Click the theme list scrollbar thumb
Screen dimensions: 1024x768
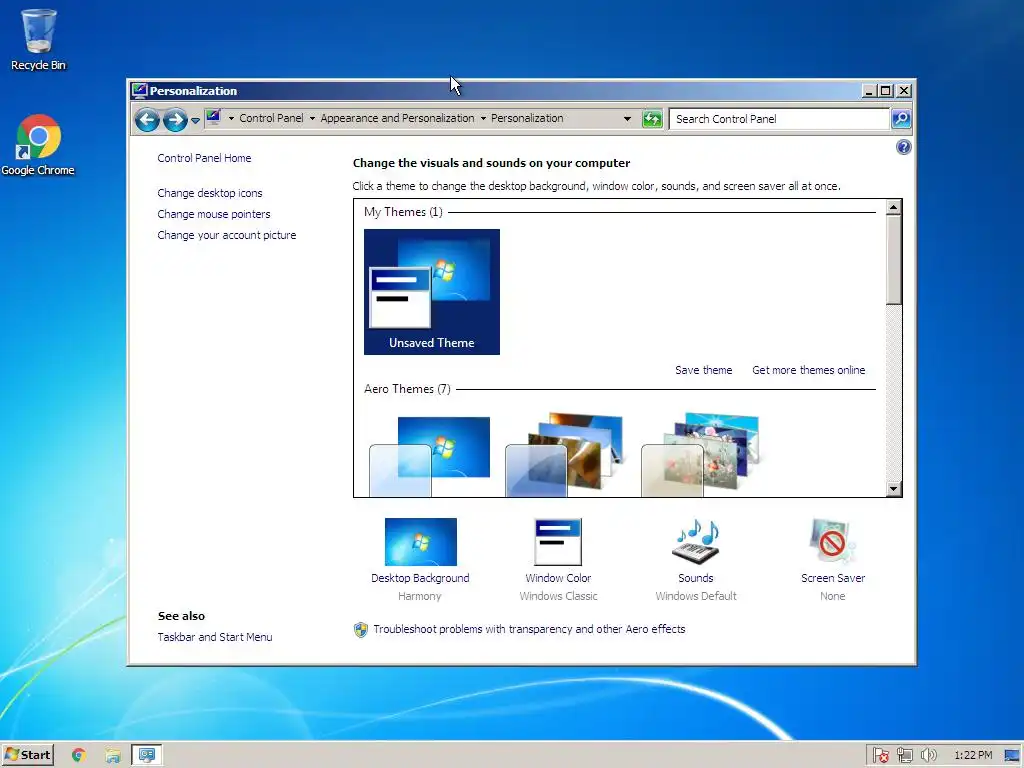tap(893, 260)
